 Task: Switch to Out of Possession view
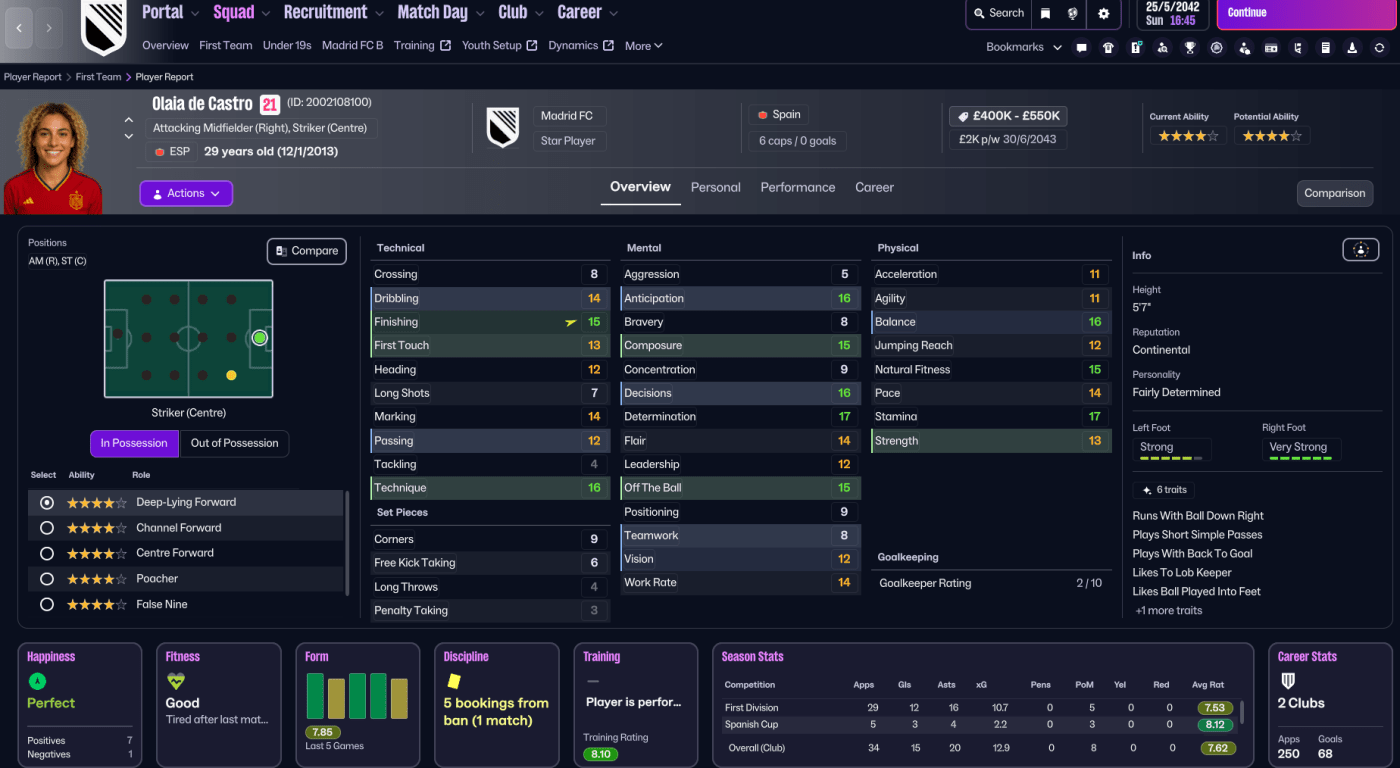point(234,443)
